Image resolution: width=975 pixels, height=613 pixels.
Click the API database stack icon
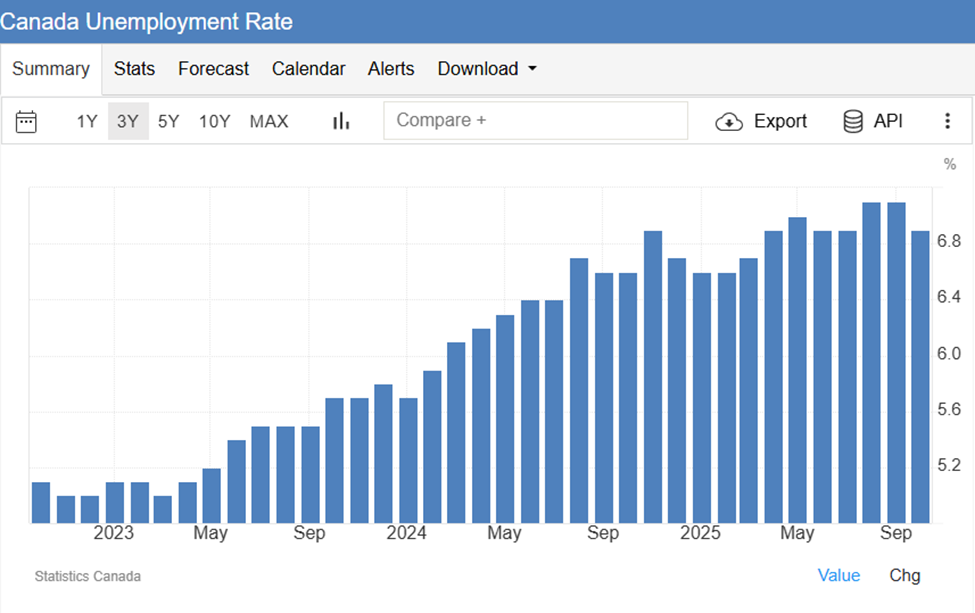pyautogui.click(x=853, y=122)
